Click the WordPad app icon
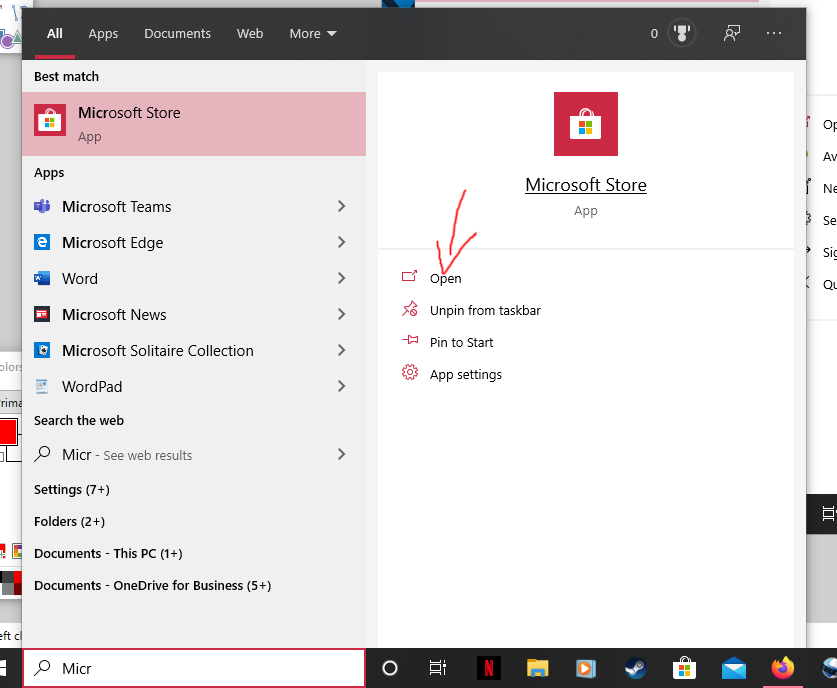Image resolution: width=837 pixels, height=688 pixels. (x=42, y=386)
